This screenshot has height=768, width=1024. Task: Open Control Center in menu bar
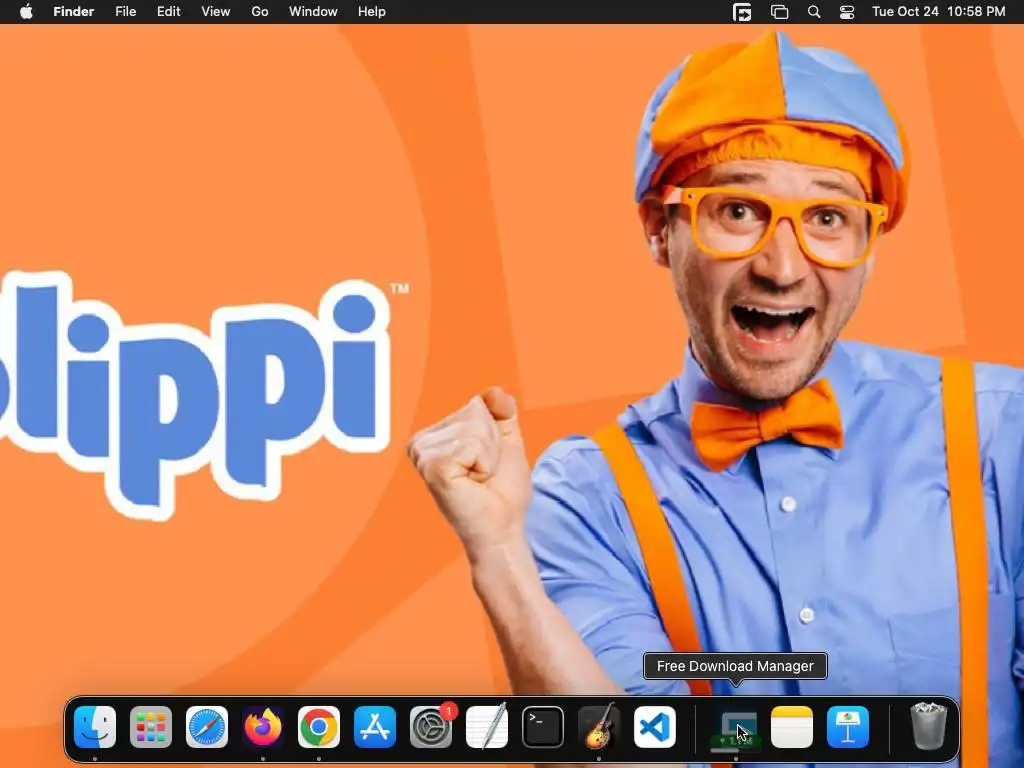click(847, 12)
